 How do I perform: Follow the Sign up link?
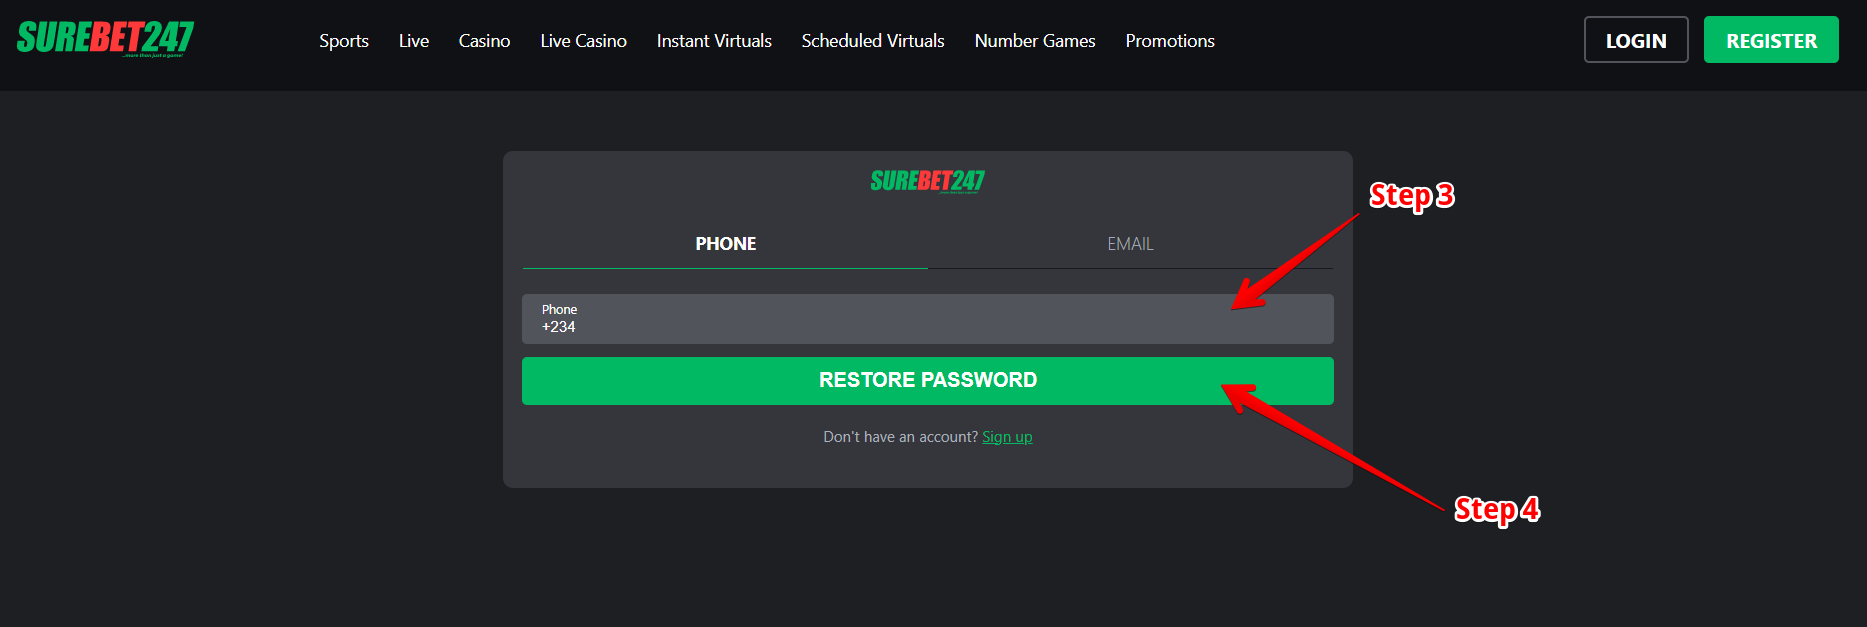pos(1007,437)
